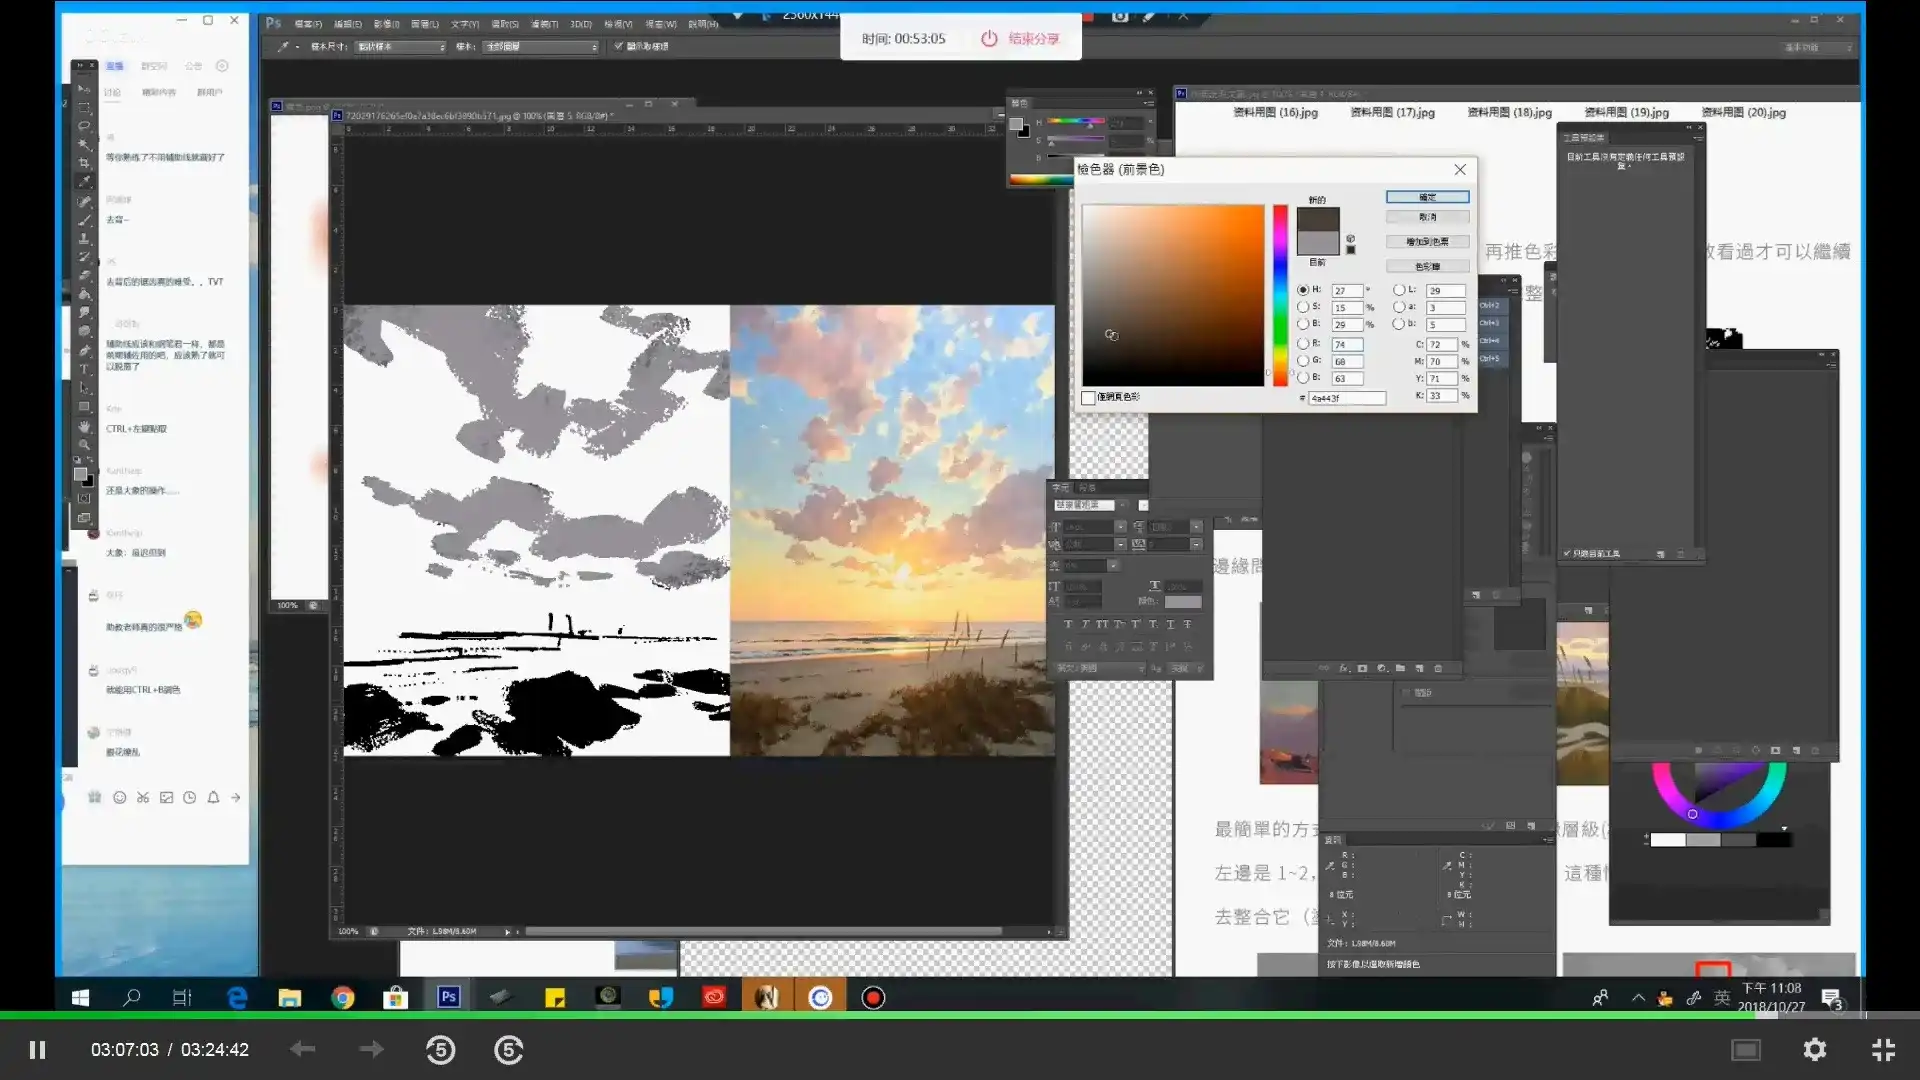
Task: Click the Cancel (取消) button in the color picker
Action: (1427, 217)
